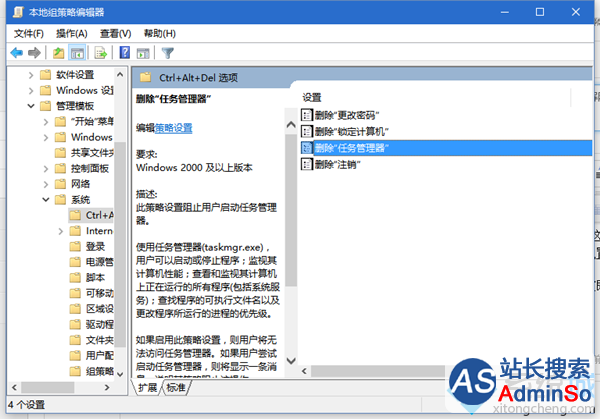Click the Back arrow toolbar icon
Screen dimensions: 600x419
coord(16,53)
